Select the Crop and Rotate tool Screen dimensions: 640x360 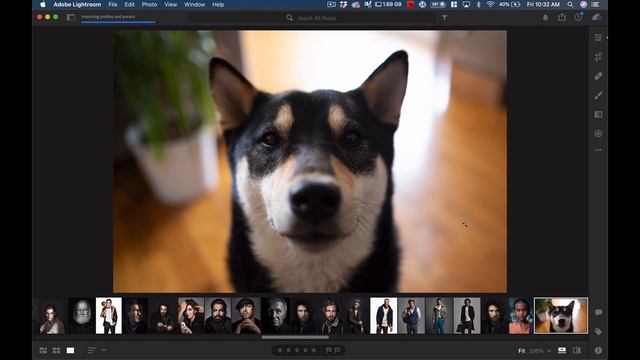click(x=598, y=57)
